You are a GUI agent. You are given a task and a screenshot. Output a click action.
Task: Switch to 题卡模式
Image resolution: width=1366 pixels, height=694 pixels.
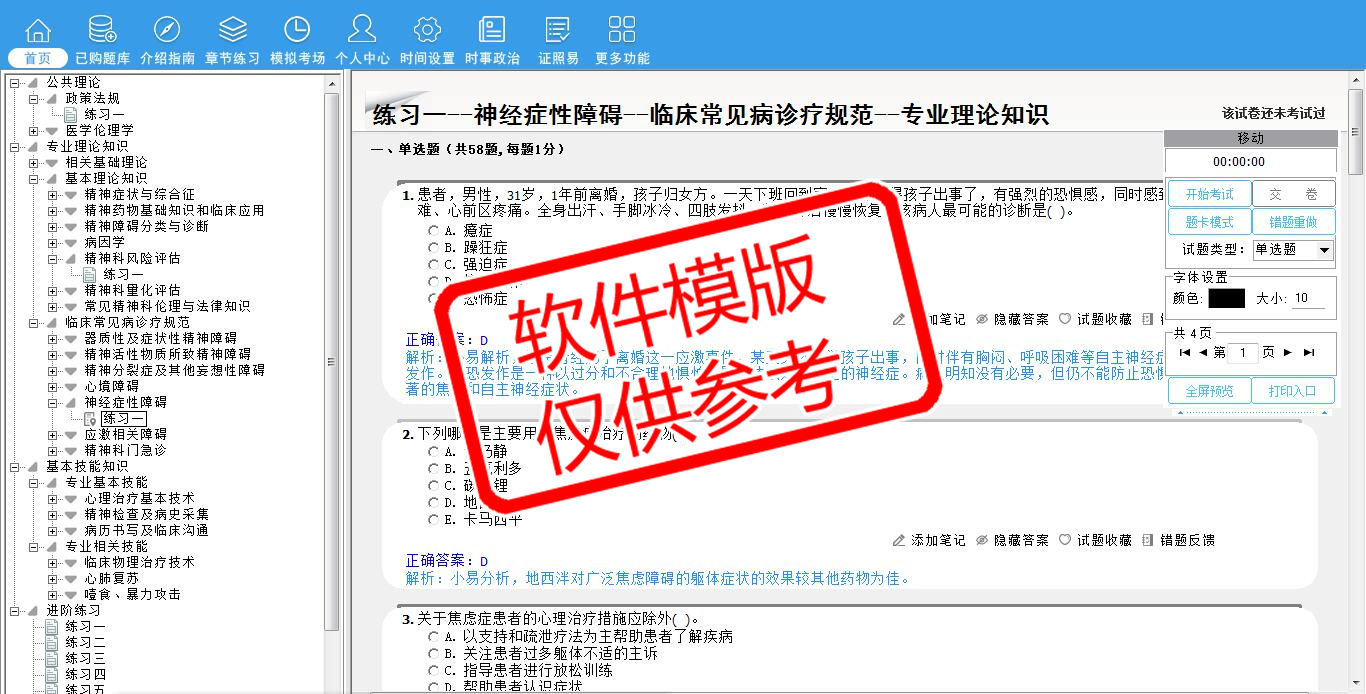(x=1209, y=222)
